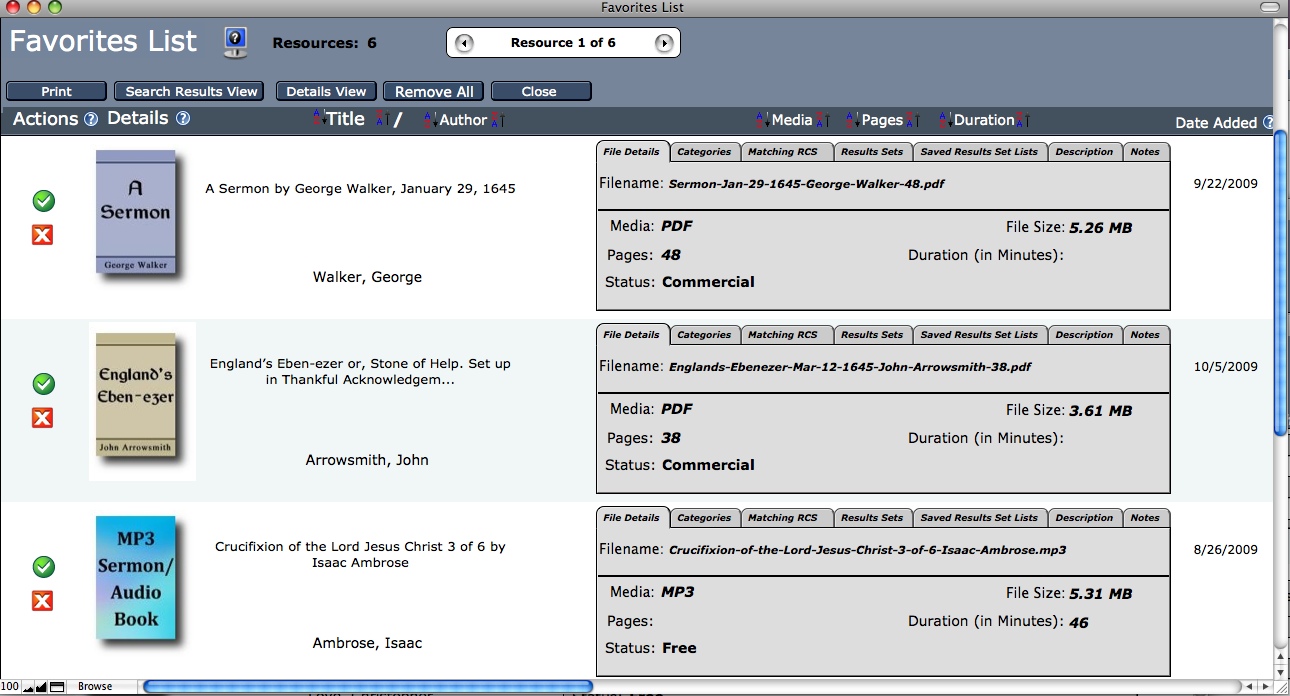Click horizontal scrollbar right arrow
The image size is (1290, 696).
[1264, 687]
